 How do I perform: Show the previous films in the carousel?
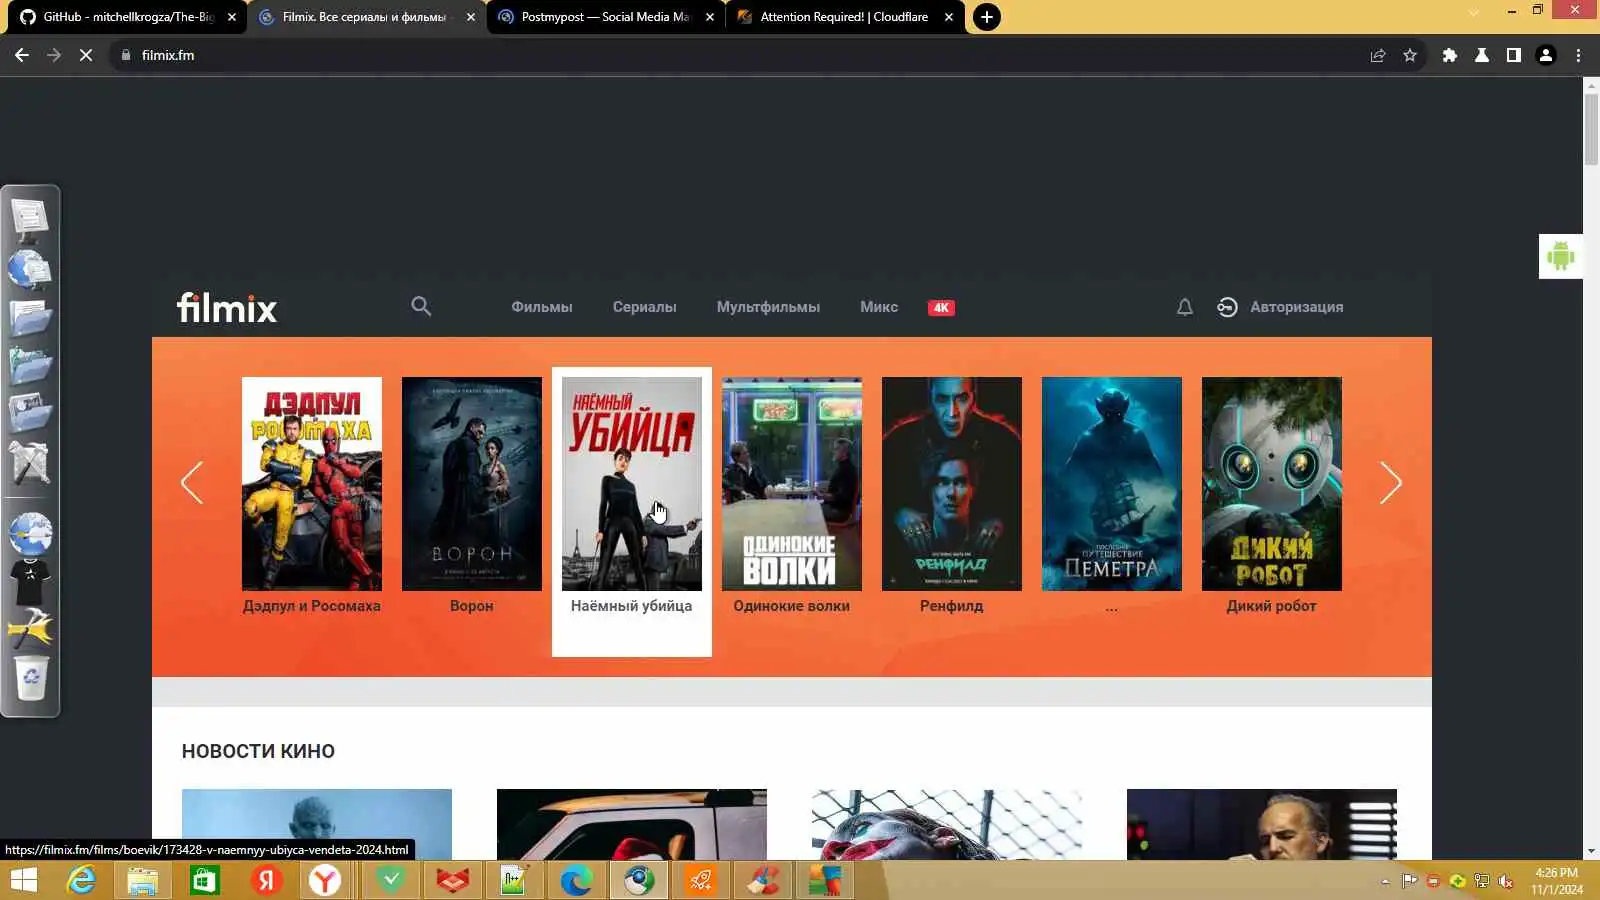pyautogui.click(x=192, y=483)
